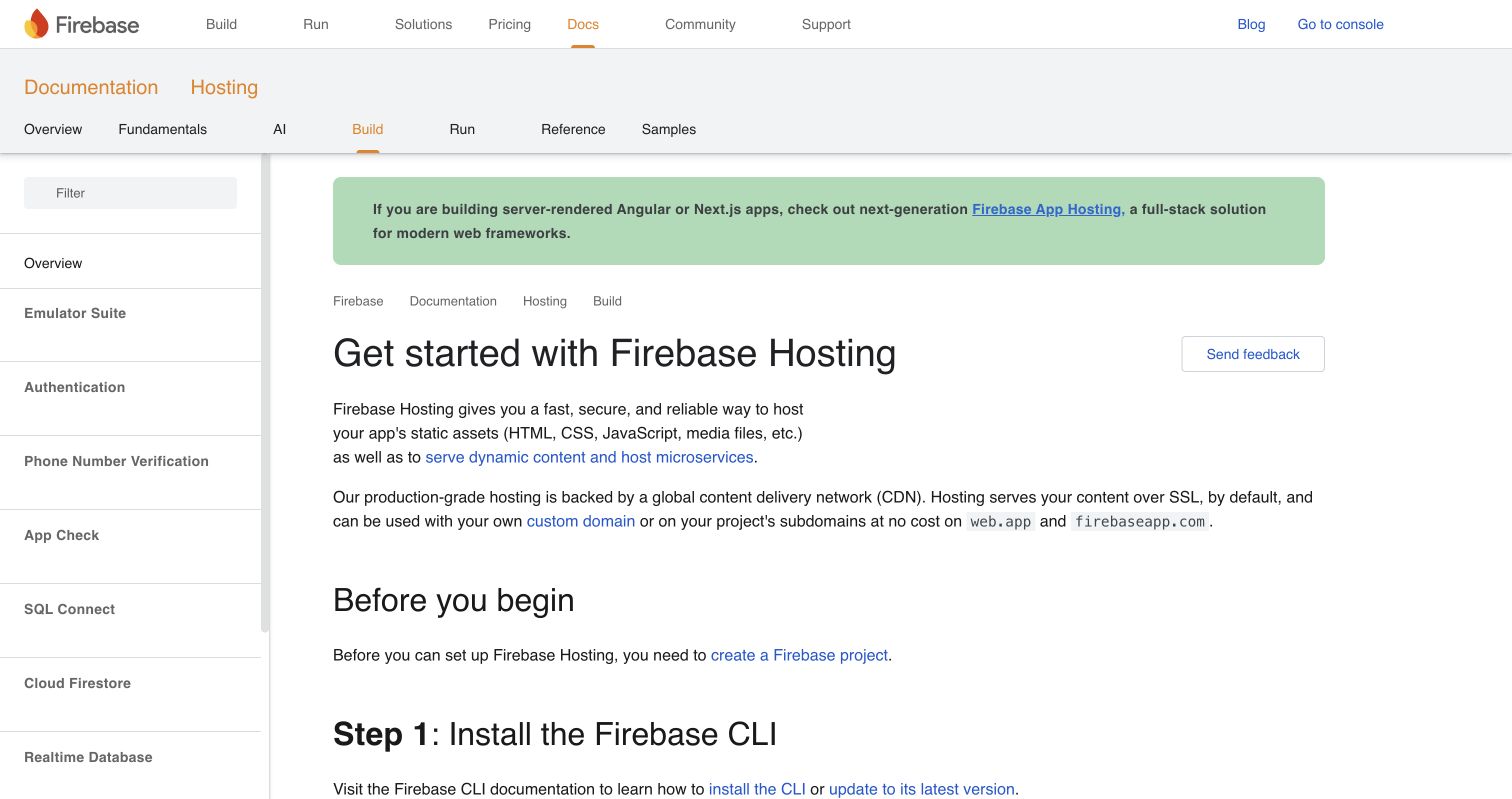Open the Blog link
The image size is (1512, 799).
coord(1251,24)
